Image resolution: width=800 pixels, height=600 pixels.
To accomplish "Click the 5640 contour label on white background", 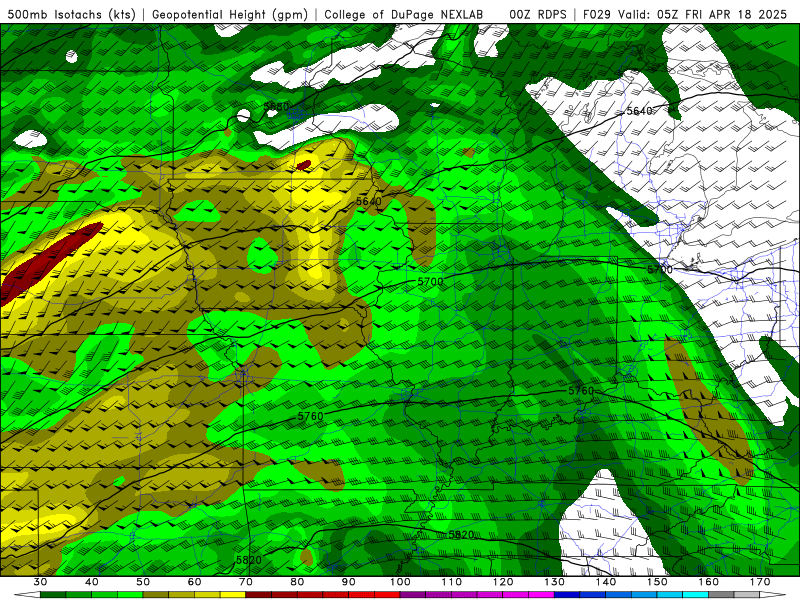I will click(639, 111).
